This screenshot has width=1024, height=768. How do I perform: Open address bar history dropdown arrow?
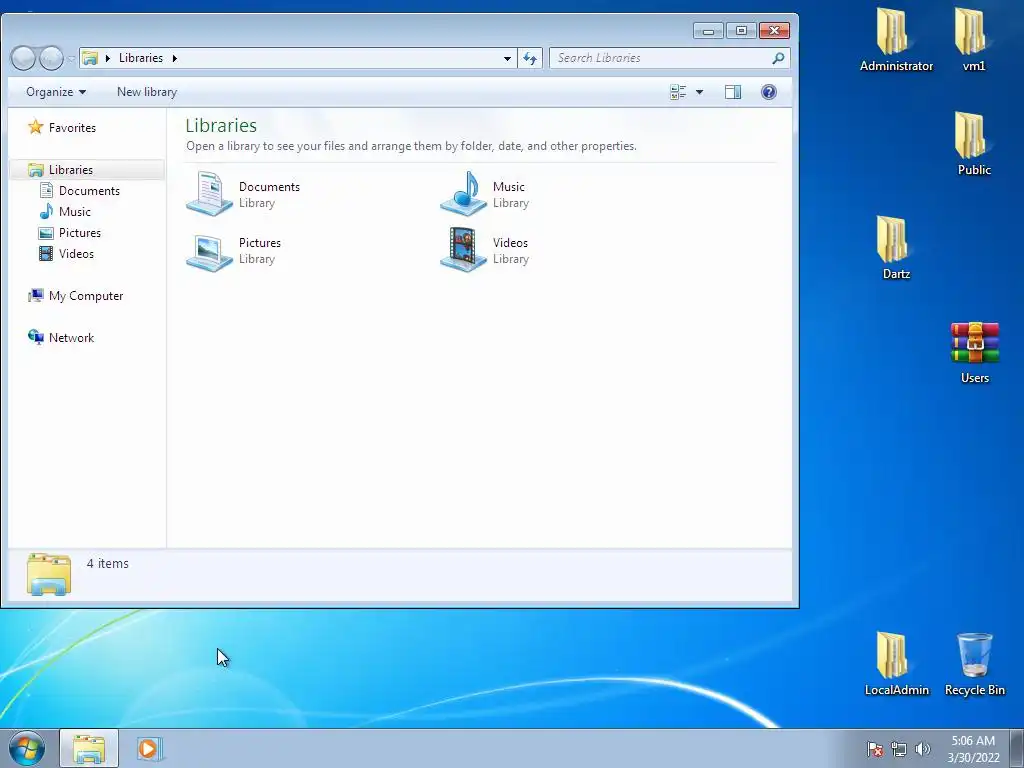click(x=507, y=58)
